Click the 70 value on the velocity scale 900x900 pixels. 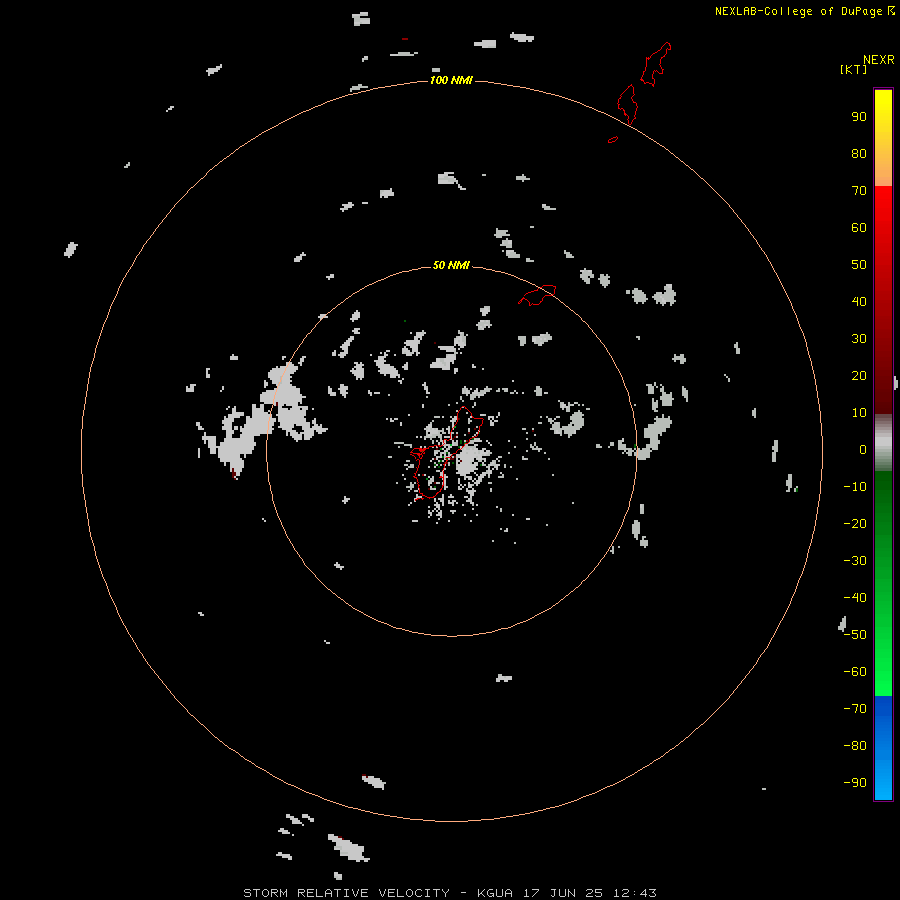(x=859, y=191)
